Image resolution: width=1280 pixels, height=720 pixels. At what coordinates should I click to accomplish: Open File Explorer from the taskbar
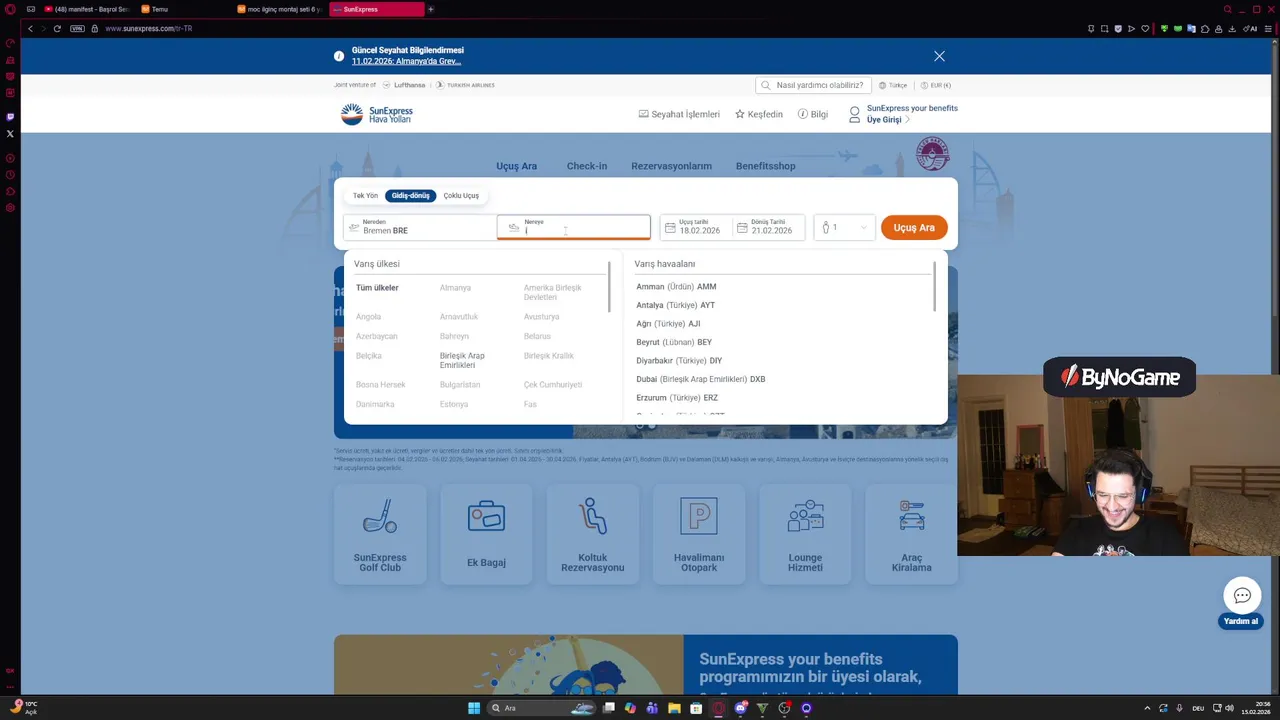[x=674, y=708]
